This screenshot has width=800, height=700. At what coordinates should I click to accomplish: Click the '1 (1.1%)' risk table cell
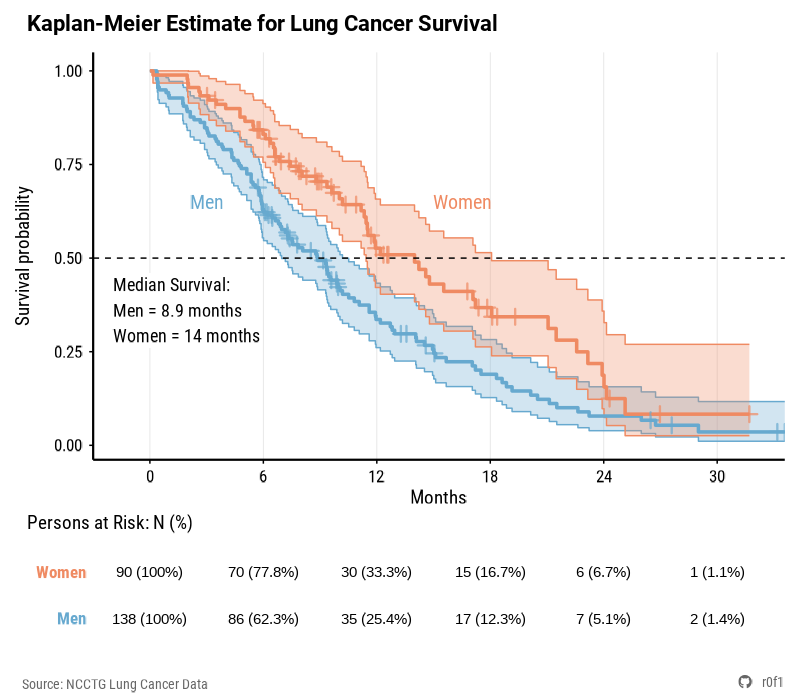point(717,573)
